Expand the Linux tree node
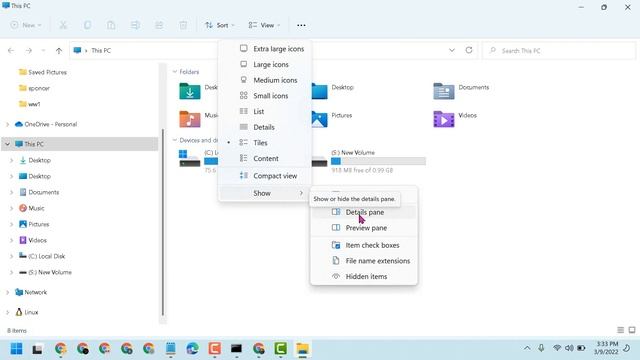 pyautogui.click(x=7, y=312)
